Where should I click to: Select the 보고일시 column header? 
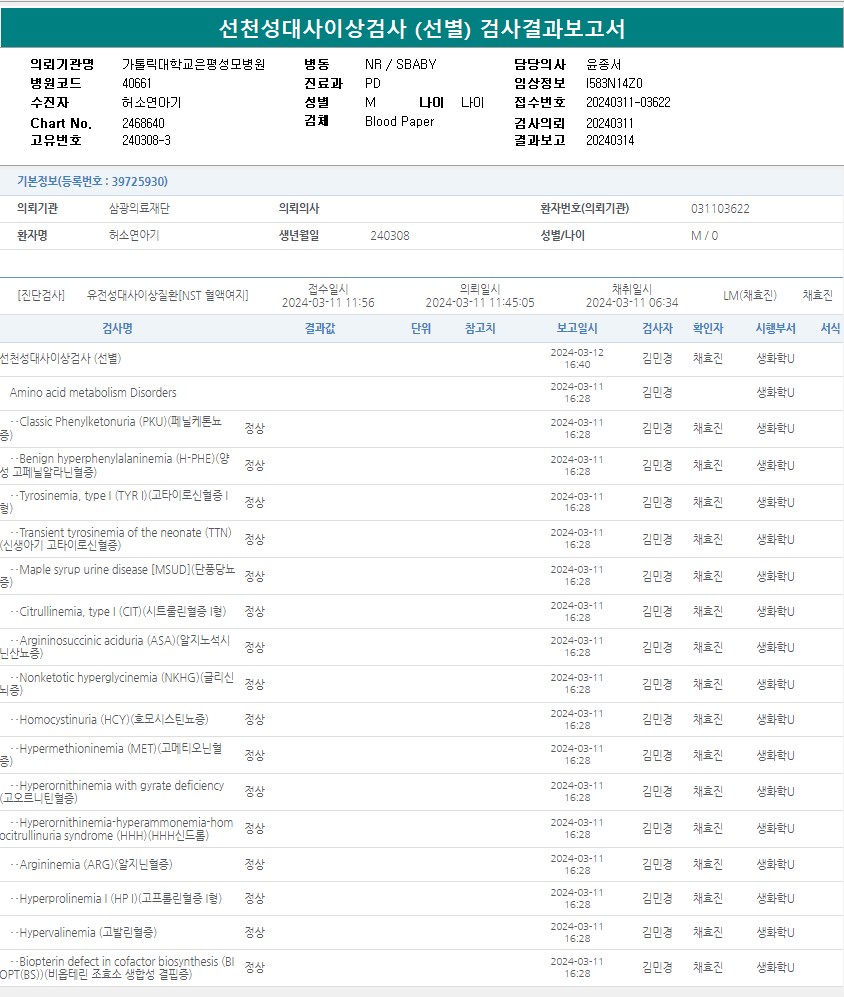(x=577, y=328)
